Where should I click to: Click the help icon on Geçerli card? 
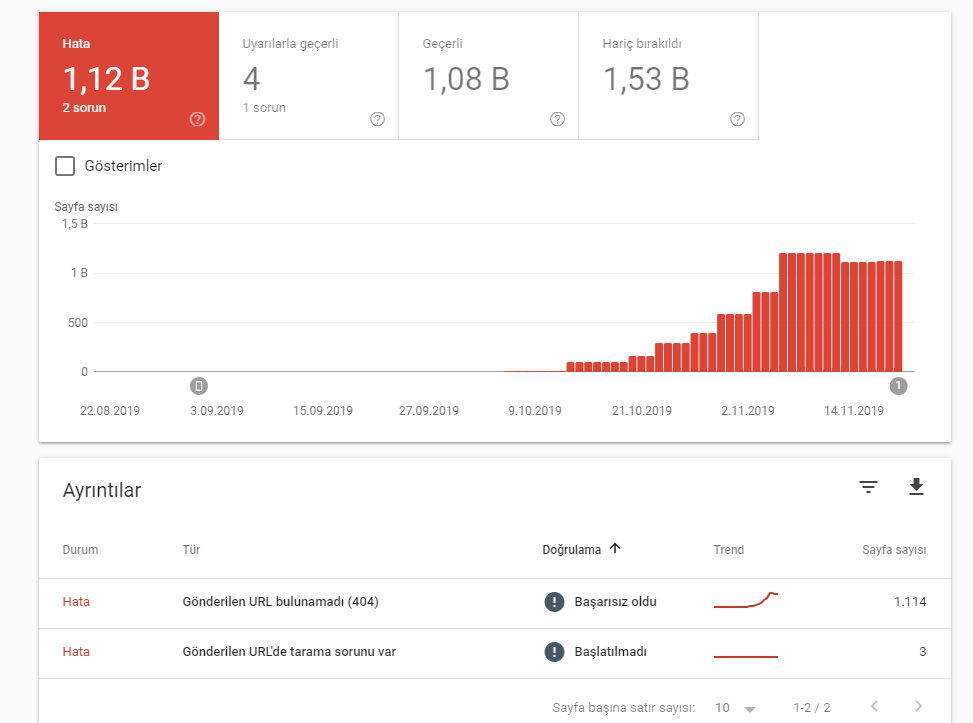pyautogui.click(x=557, y=119)
